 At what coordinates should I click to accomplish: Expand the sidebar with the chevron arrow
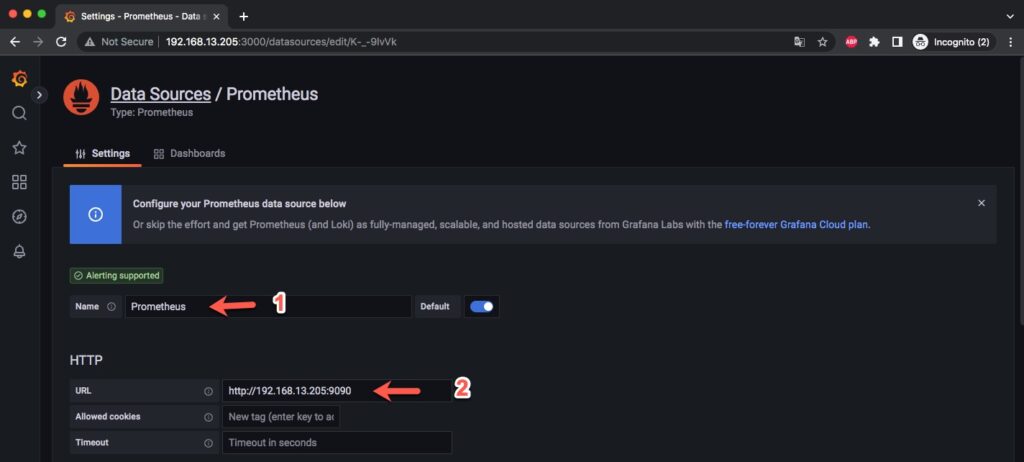coord(39,95)
